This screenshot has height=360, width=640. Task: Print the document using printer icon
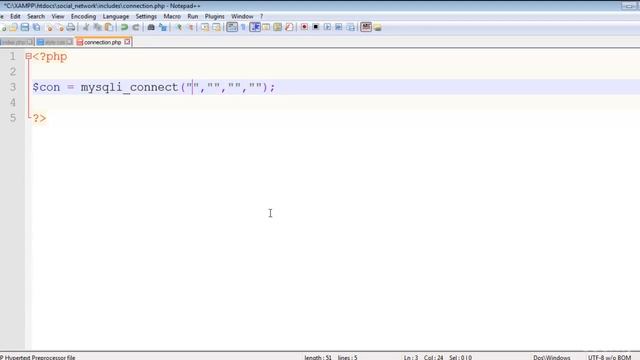[x=71, y=27]
